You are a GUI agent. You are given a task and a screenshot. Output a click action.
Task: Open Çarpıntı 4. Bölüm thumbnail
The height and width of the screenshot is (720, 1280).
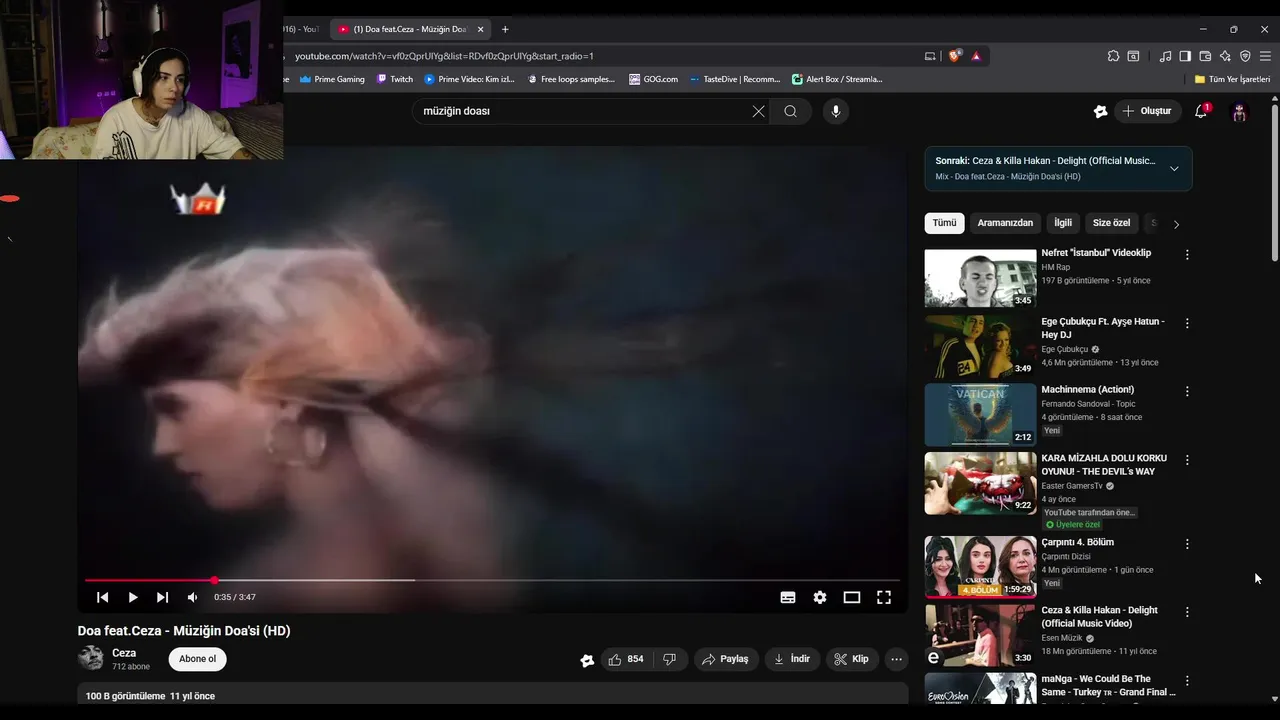click(980, 566)
